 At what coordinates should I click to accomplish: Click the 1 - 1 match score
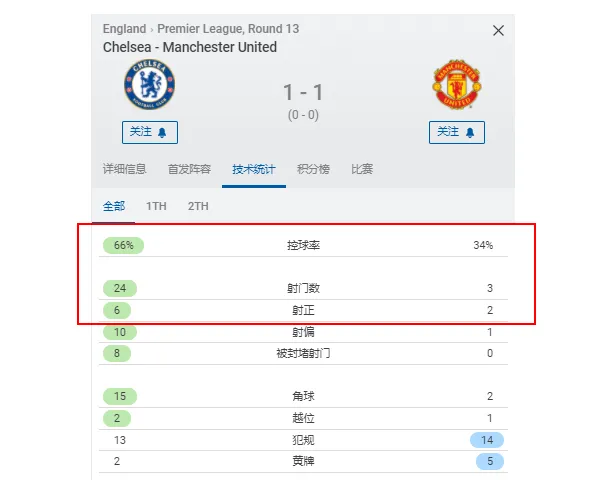click(303, 93)
